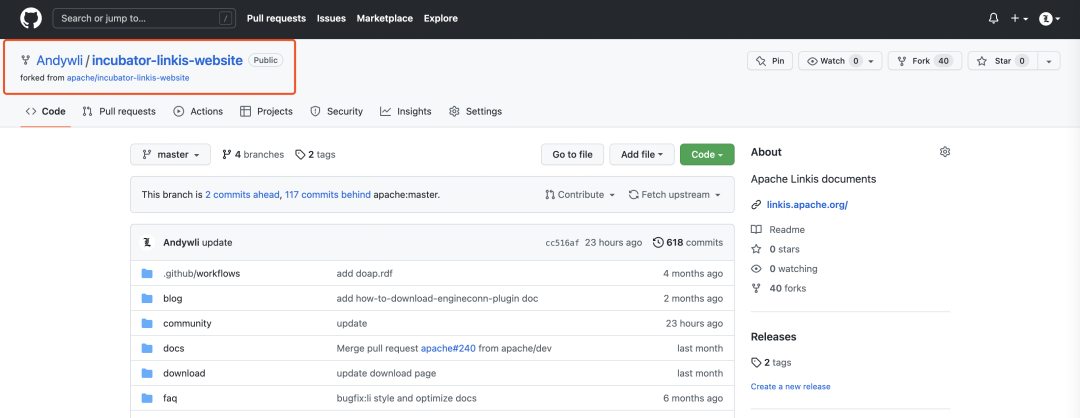Switch to the Pull requests tab
Viewport: 1080px width, 418px height.
(119, 111)
